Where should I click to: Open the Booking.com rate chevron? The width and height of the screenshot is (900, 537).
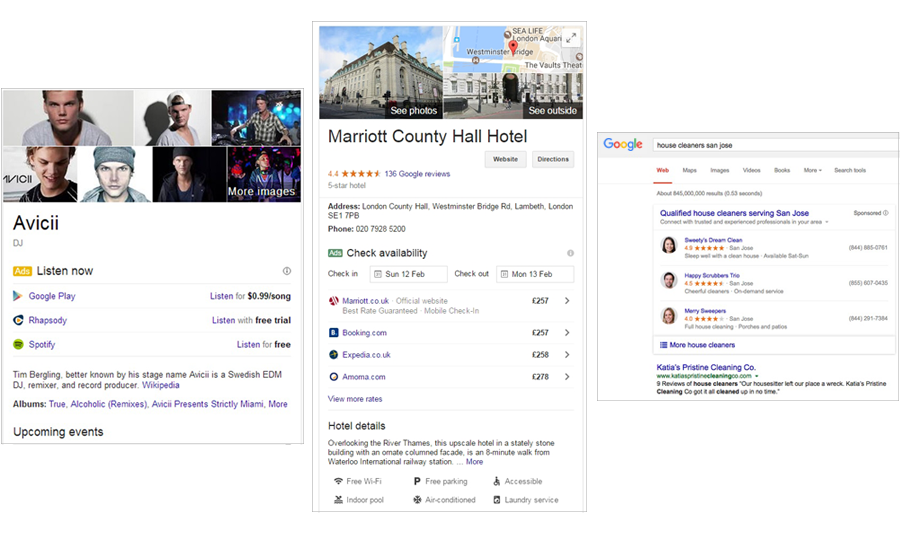[567, 333]
